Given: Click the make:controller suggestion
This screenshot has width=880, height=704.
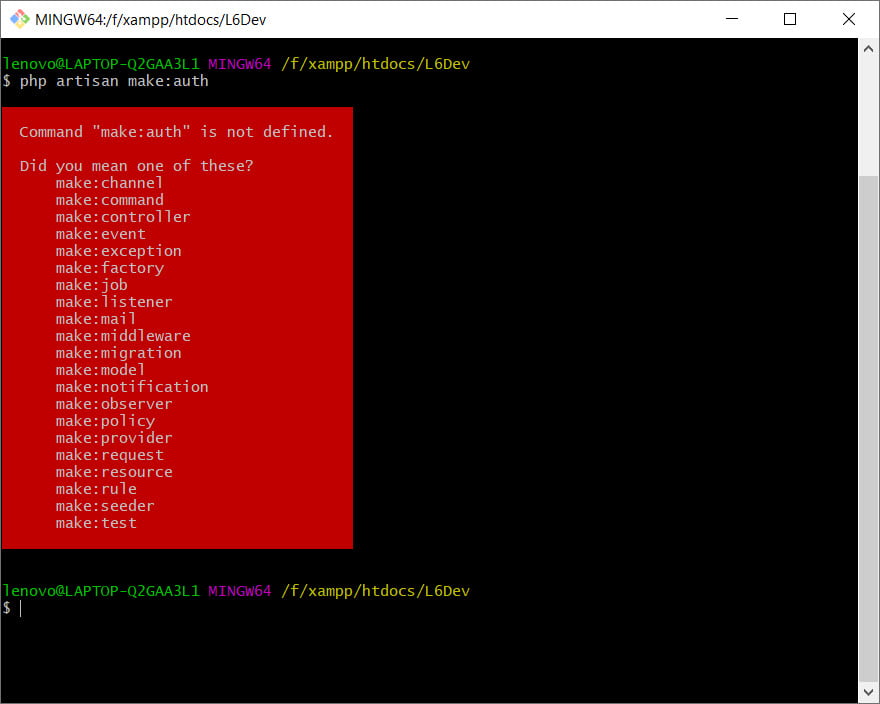Looking at the screenshot, I should point(123,217).
